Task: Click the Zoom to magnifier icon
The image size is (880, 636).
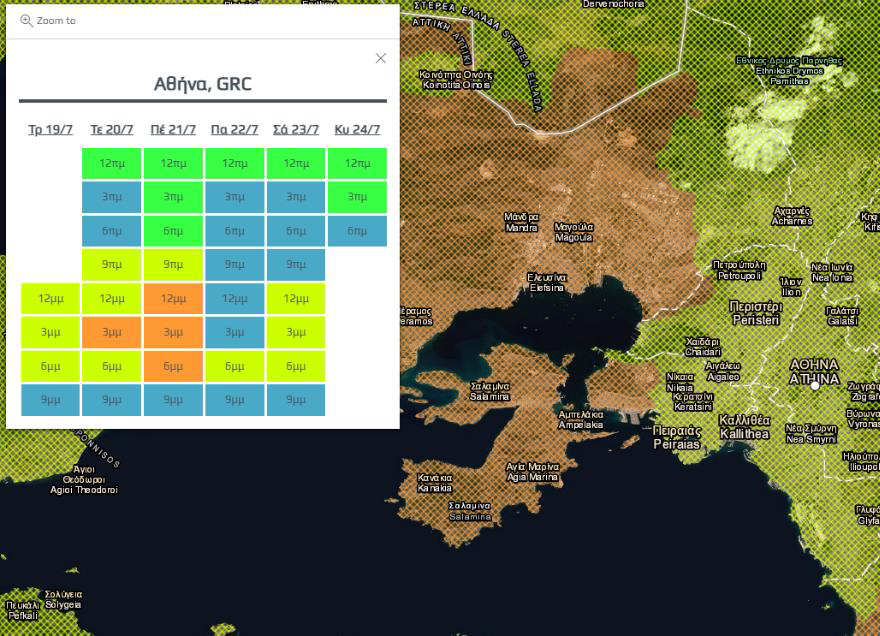Action: 26,20
